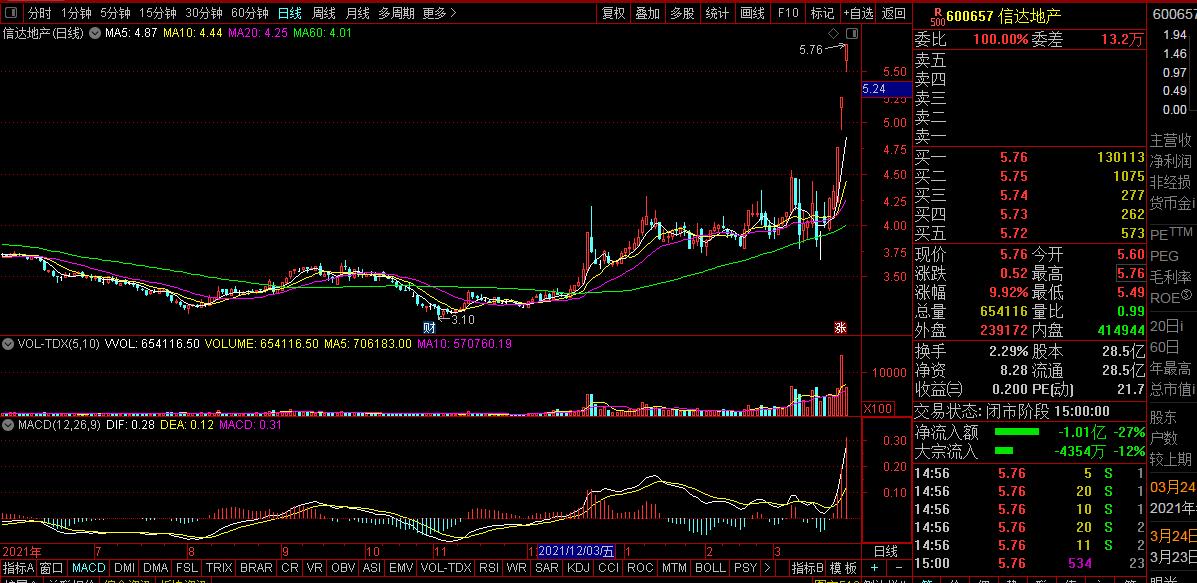Expand the MACD(12,26,9) indicator settings arrow
The height and width of the screenshot is (583, 1197).
(8, 424)
